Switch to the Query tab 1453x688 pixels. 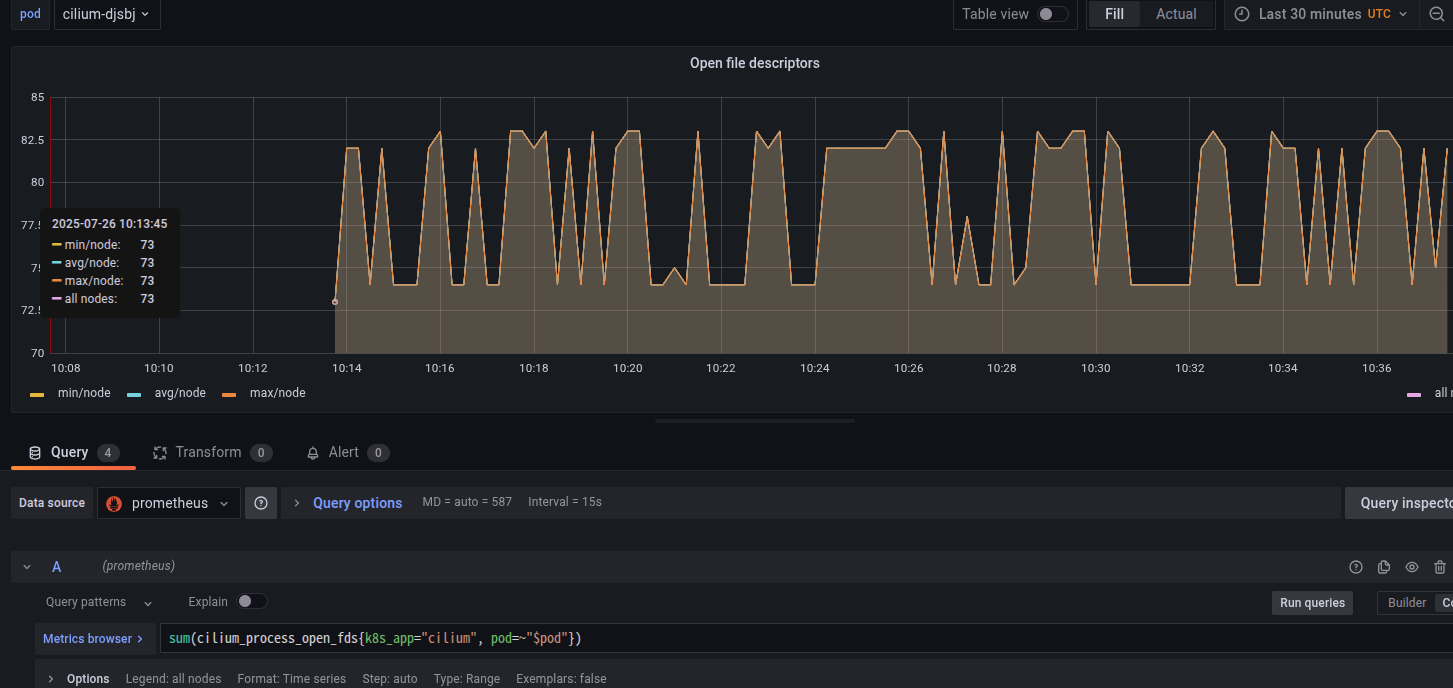pos(73,453)
